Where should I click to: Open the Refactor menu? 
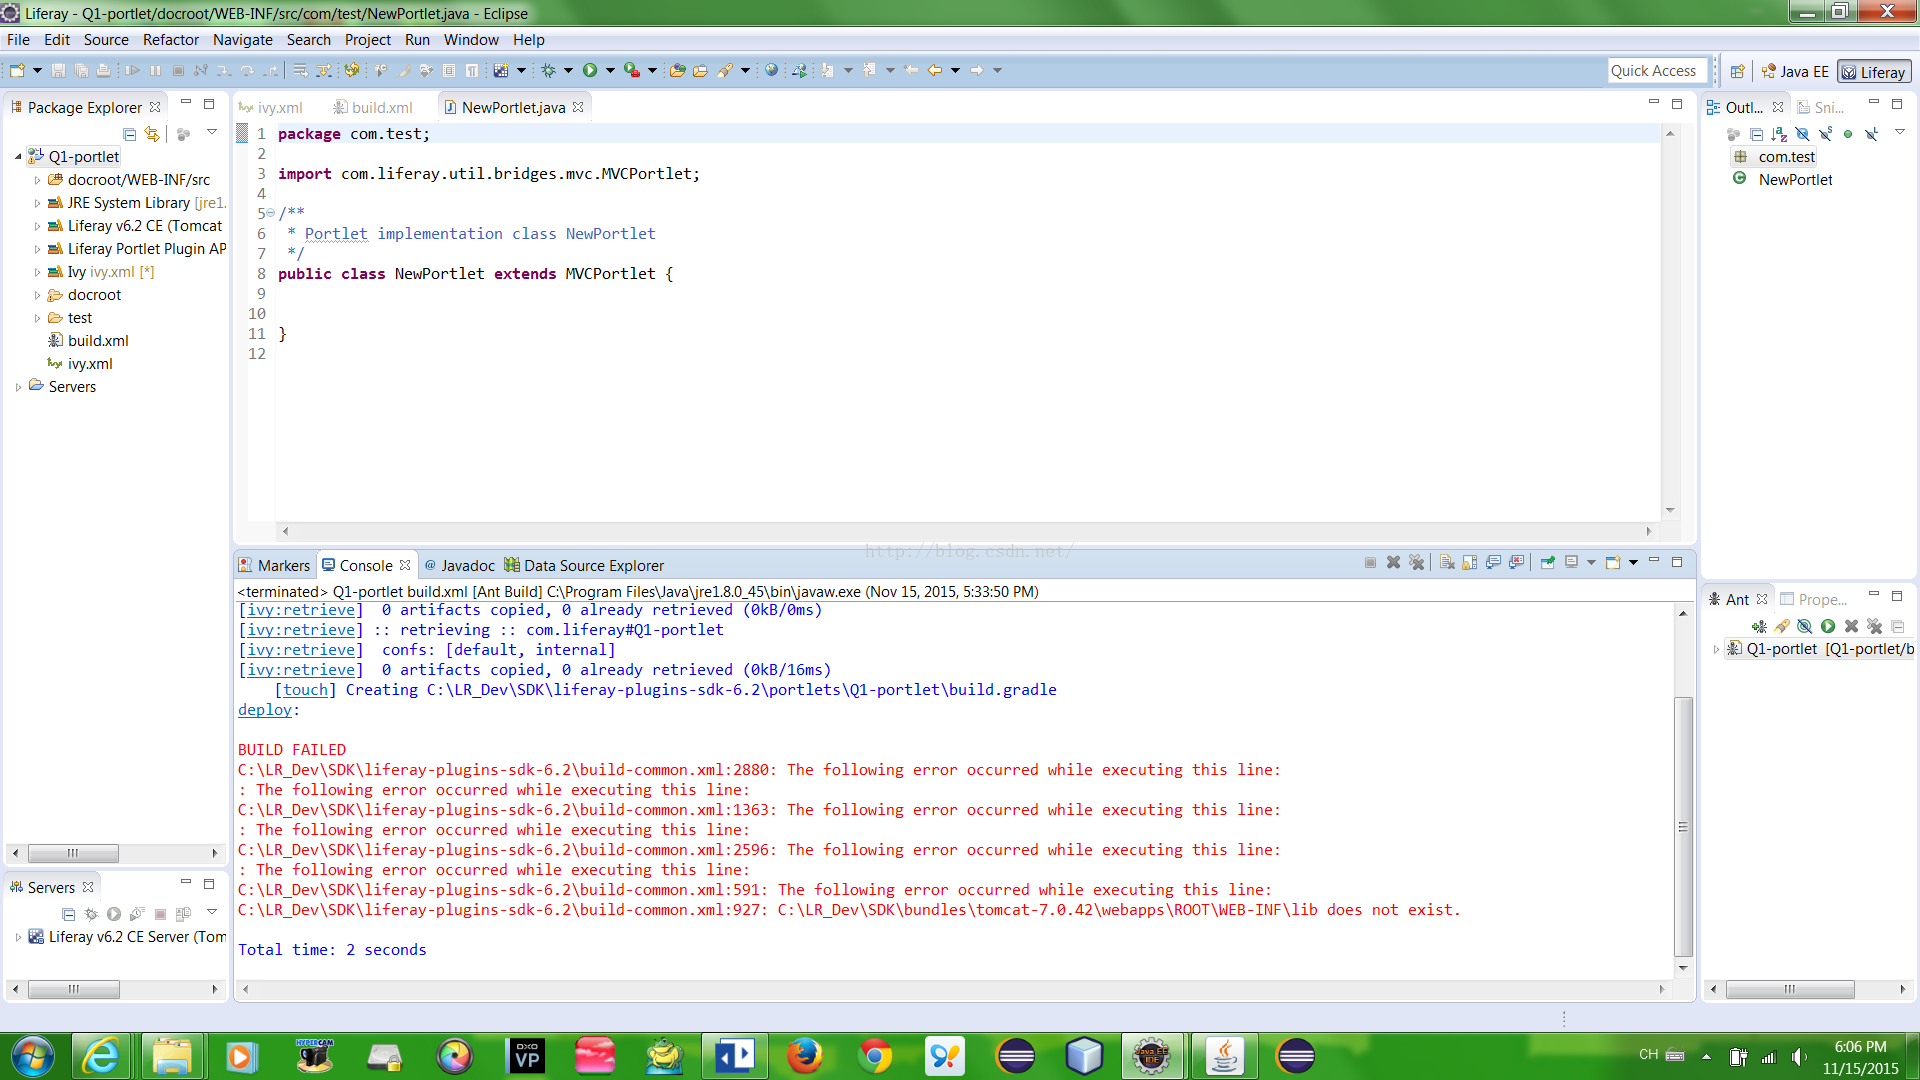click(x=170, y=40)
